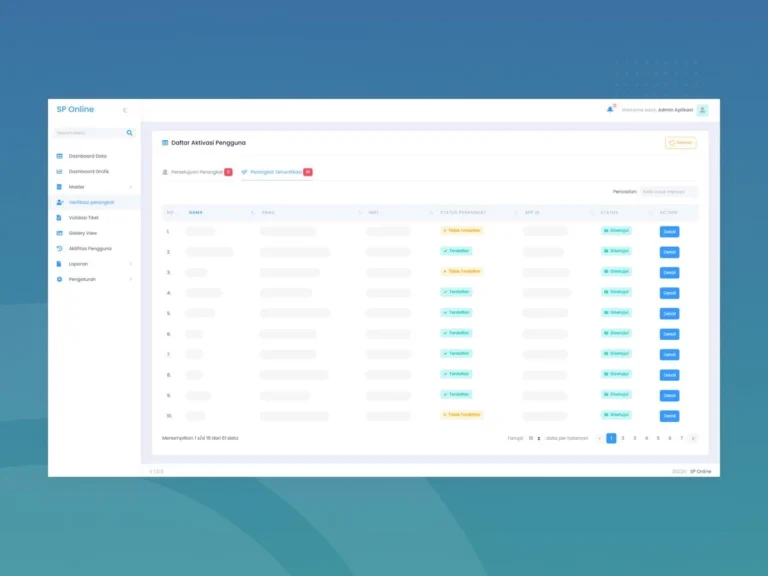Screen dimensions: 768x576
Task: Switch to Persetujuan Perangkat tab
Action: [197, 172]
